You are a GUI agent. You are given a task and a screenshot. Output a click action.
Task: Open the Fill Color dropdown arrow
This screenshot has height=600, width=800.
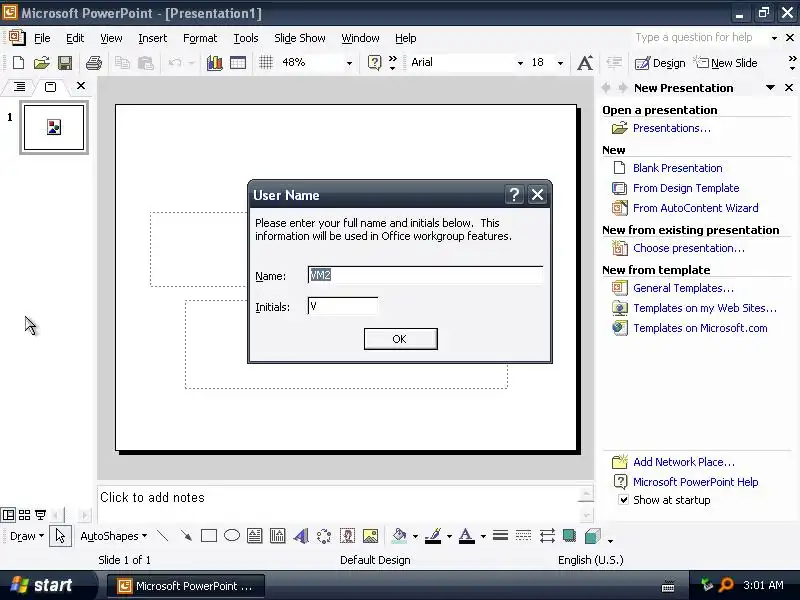(x=415, y=536)
